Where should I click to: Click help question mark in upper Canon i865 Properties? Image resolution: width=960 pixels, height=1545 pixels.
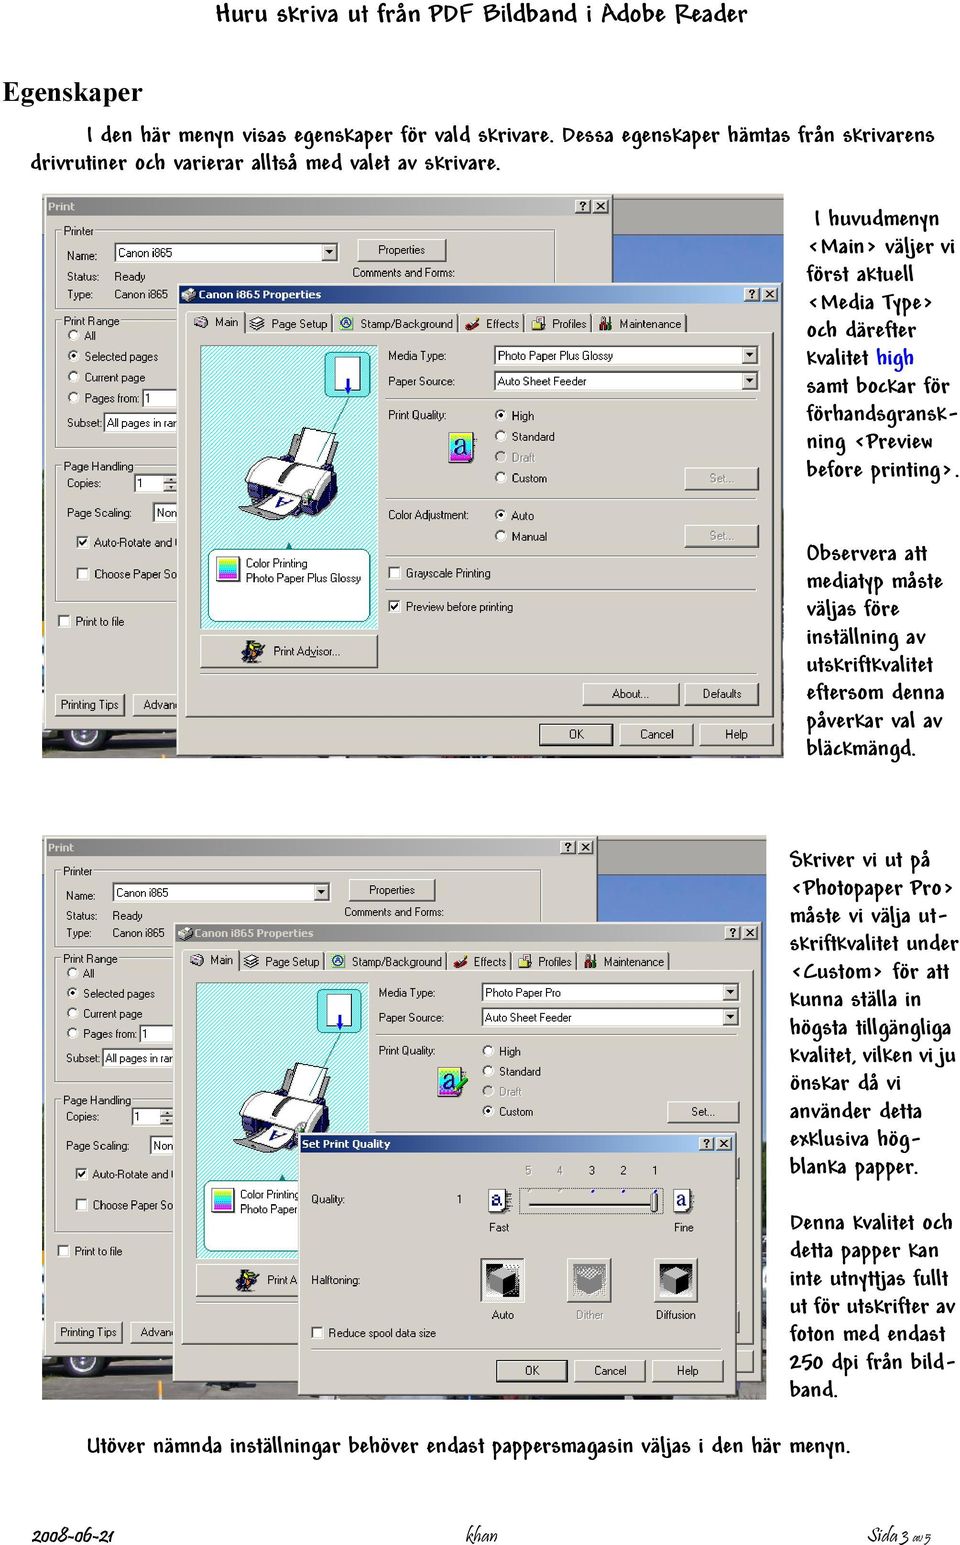click(752, 294)
